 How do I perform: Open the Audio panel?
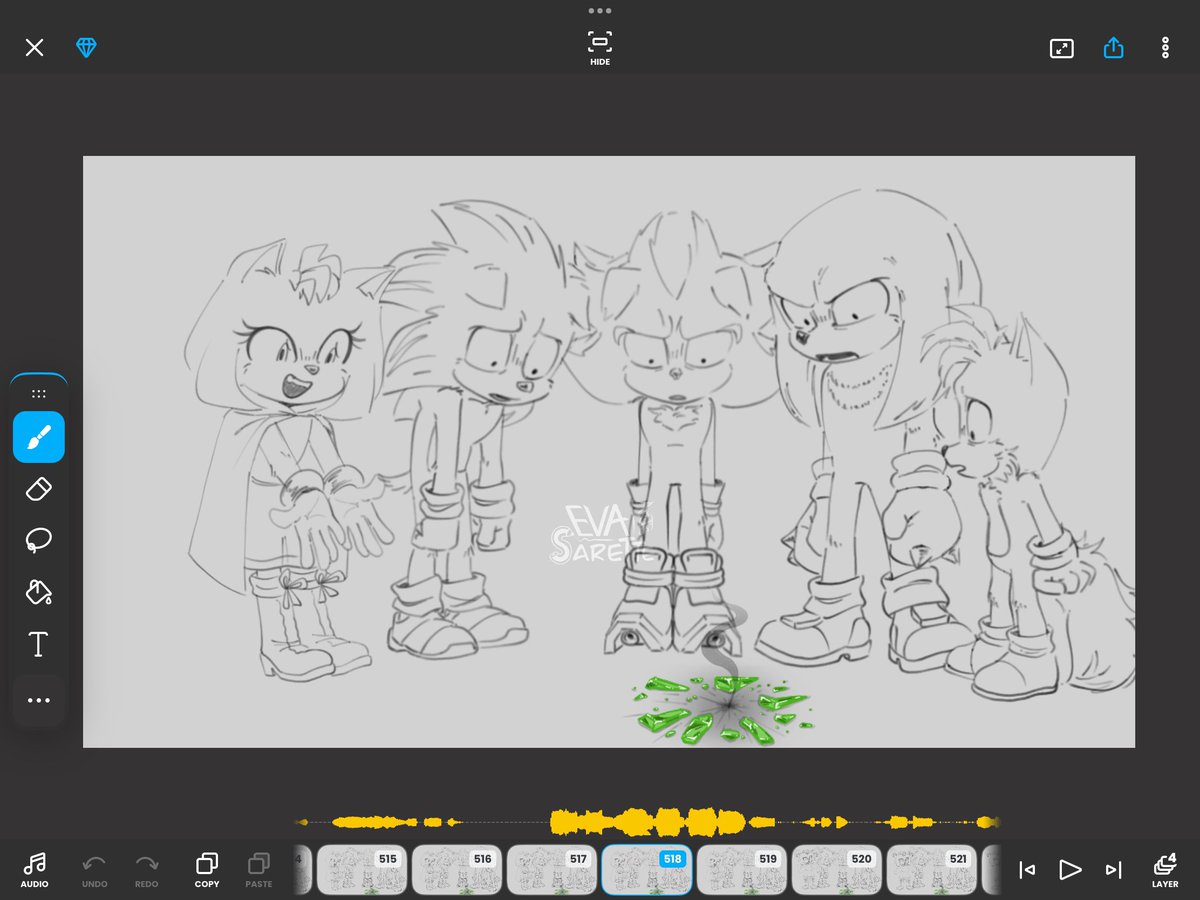tap(34, 870)
